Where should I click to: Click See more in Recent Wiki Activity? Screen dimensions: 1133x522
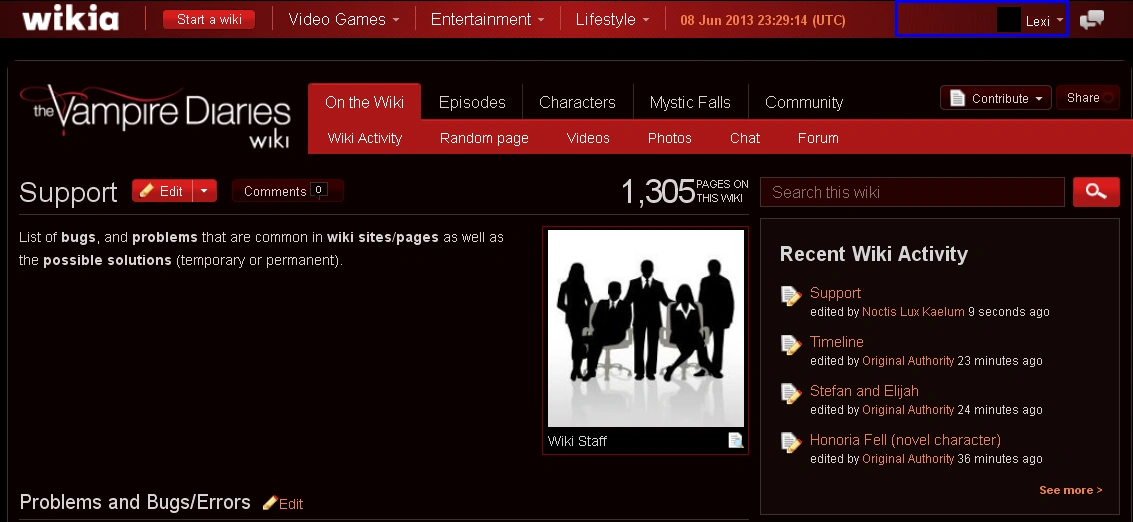tap(1071, 490)
